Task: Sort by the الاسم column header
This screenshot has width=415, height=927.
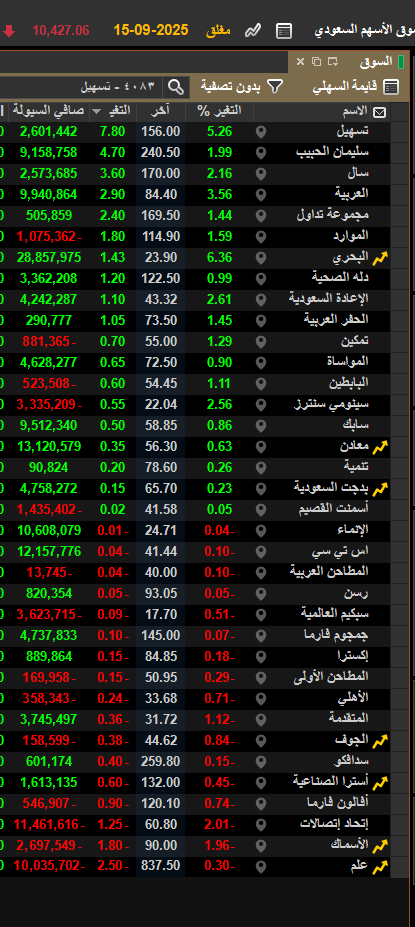Action: click(x=355, y=111)
